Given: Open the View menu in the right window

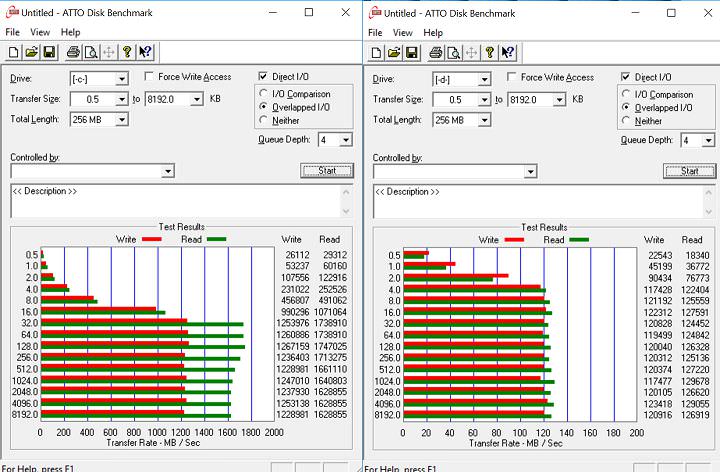Looking at the screenshot, I should 402,32.
